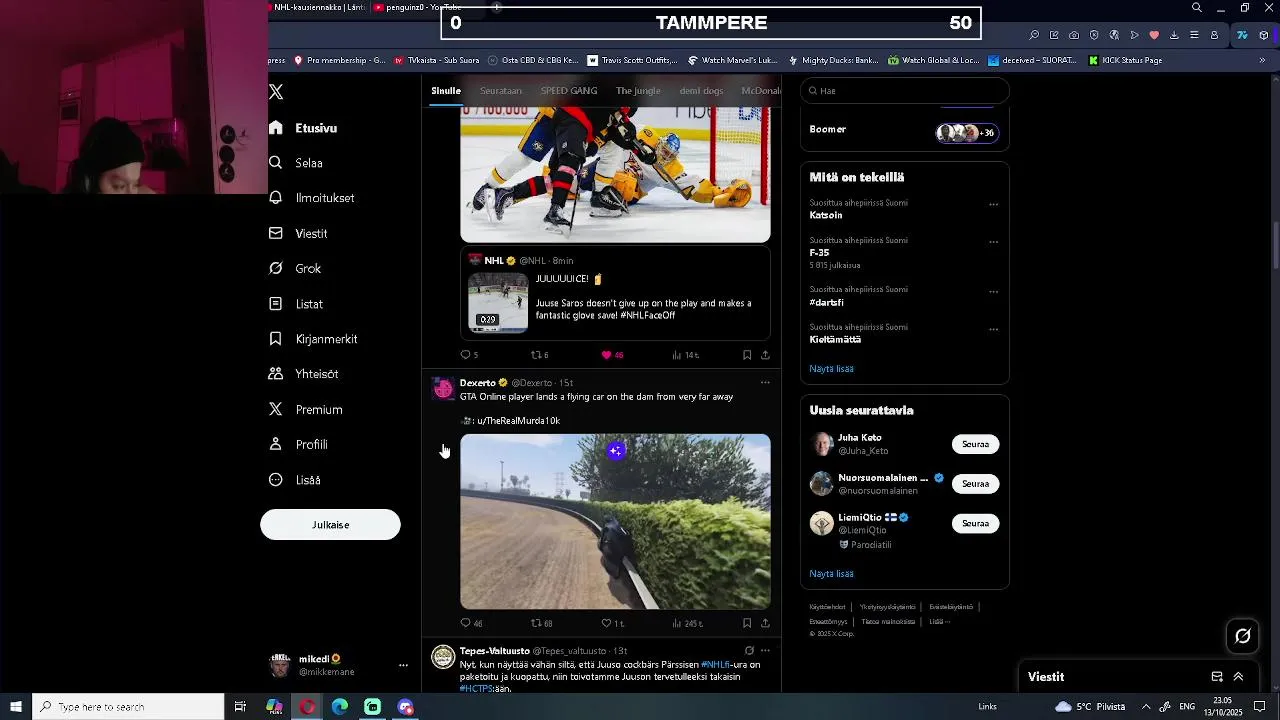Click Grok icon on Tepes-Valtuusto post
The image size is (1280, 720).
tap(749, 651)
